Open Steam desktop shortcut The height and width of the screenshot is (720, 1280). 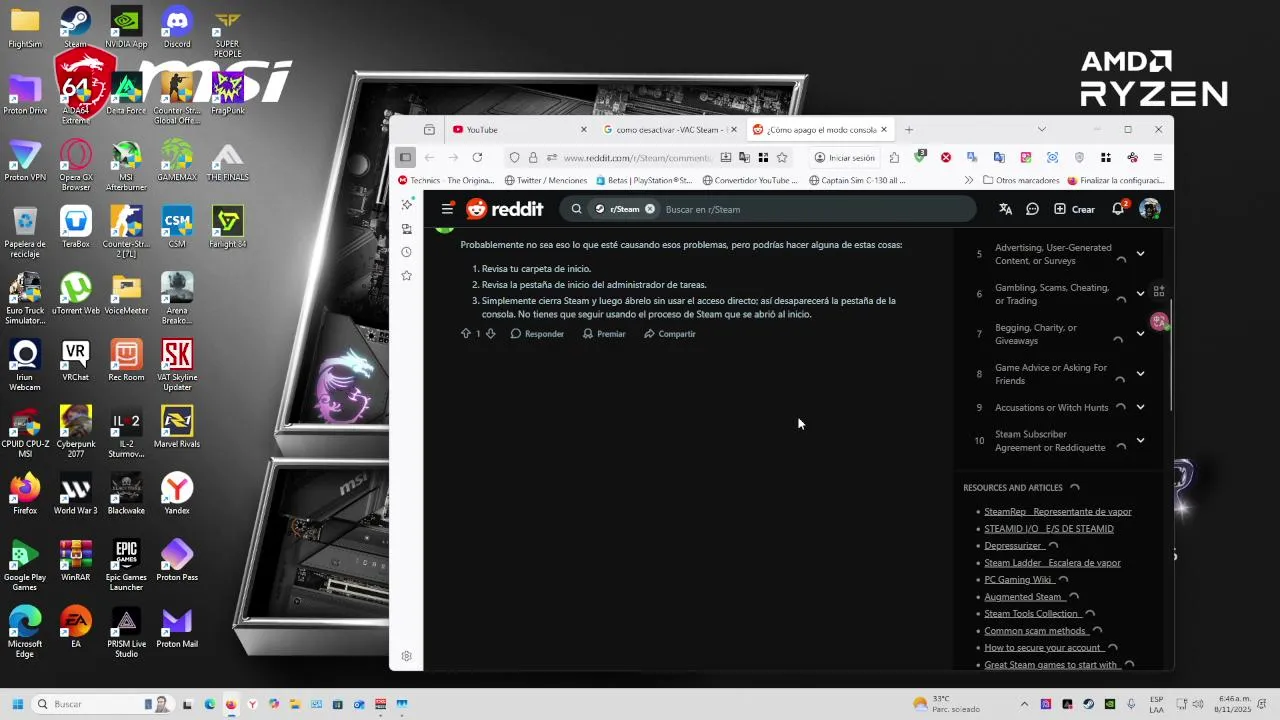point(75,27)
